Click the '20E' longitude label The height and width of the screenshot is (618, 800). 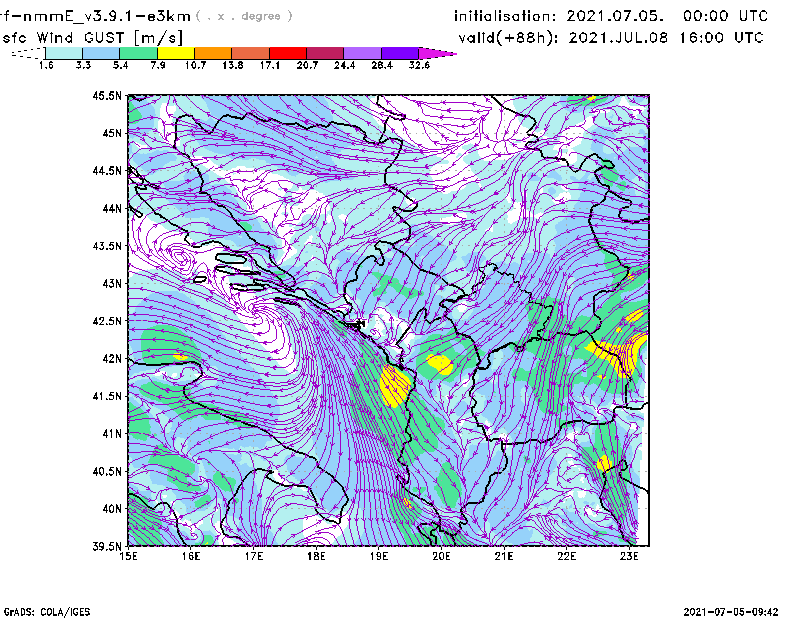pyautogui.click(x=441, y=556)
